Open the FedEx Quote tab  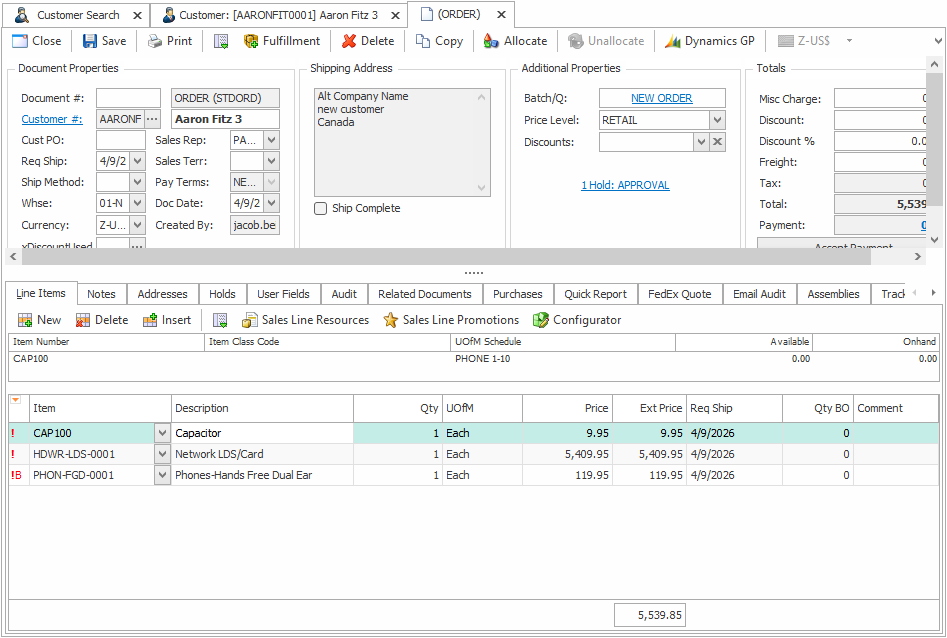(679, 294)
